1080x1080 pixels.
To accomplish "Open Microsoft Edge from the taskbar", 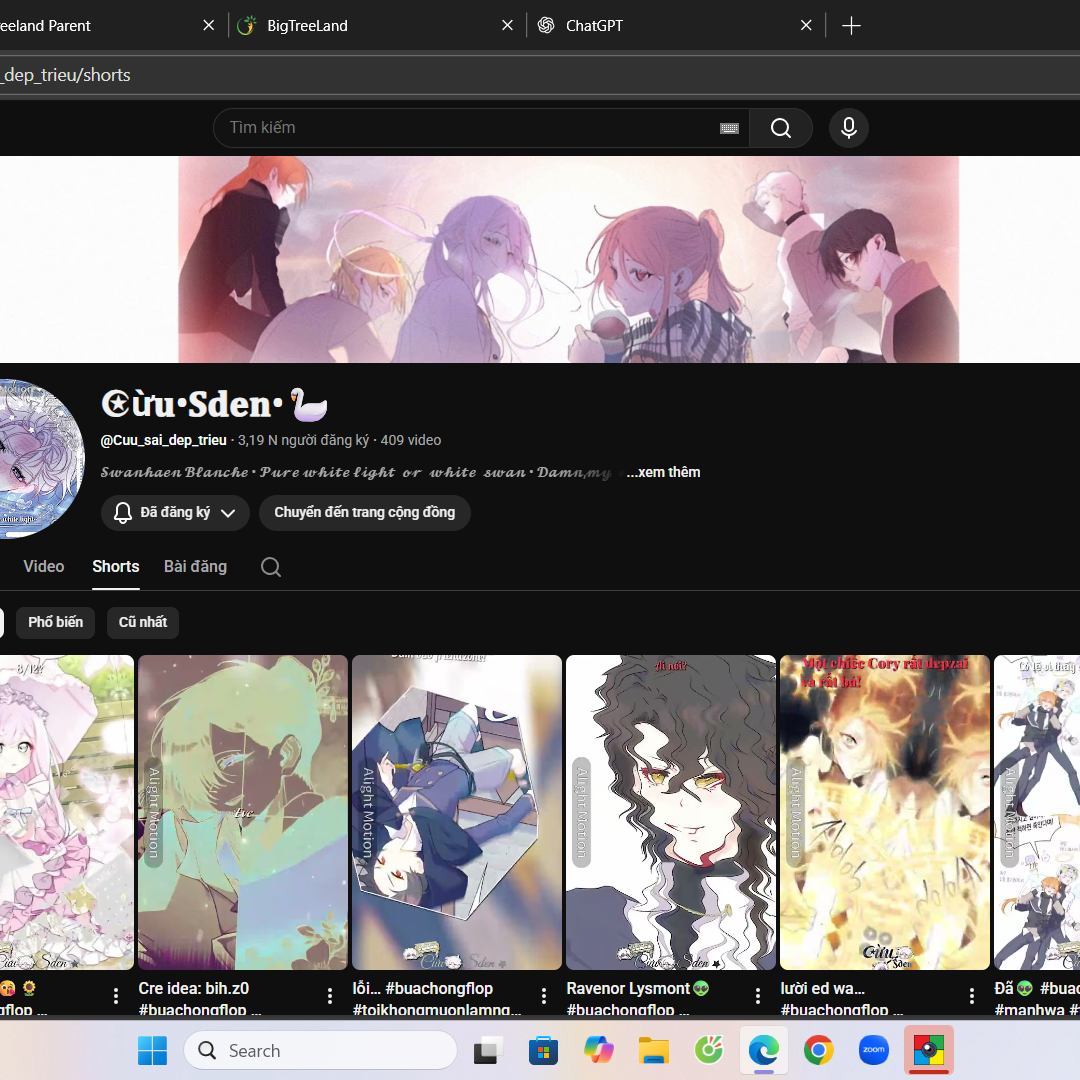I will pyautogui.click(x=764, y=1050).
